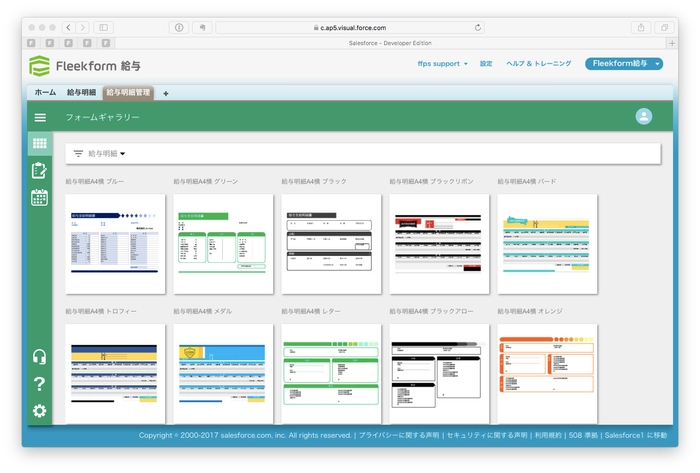This screenshot has height=473, width=700.
Task: Open the 設定 link
Action: (486, 64)
